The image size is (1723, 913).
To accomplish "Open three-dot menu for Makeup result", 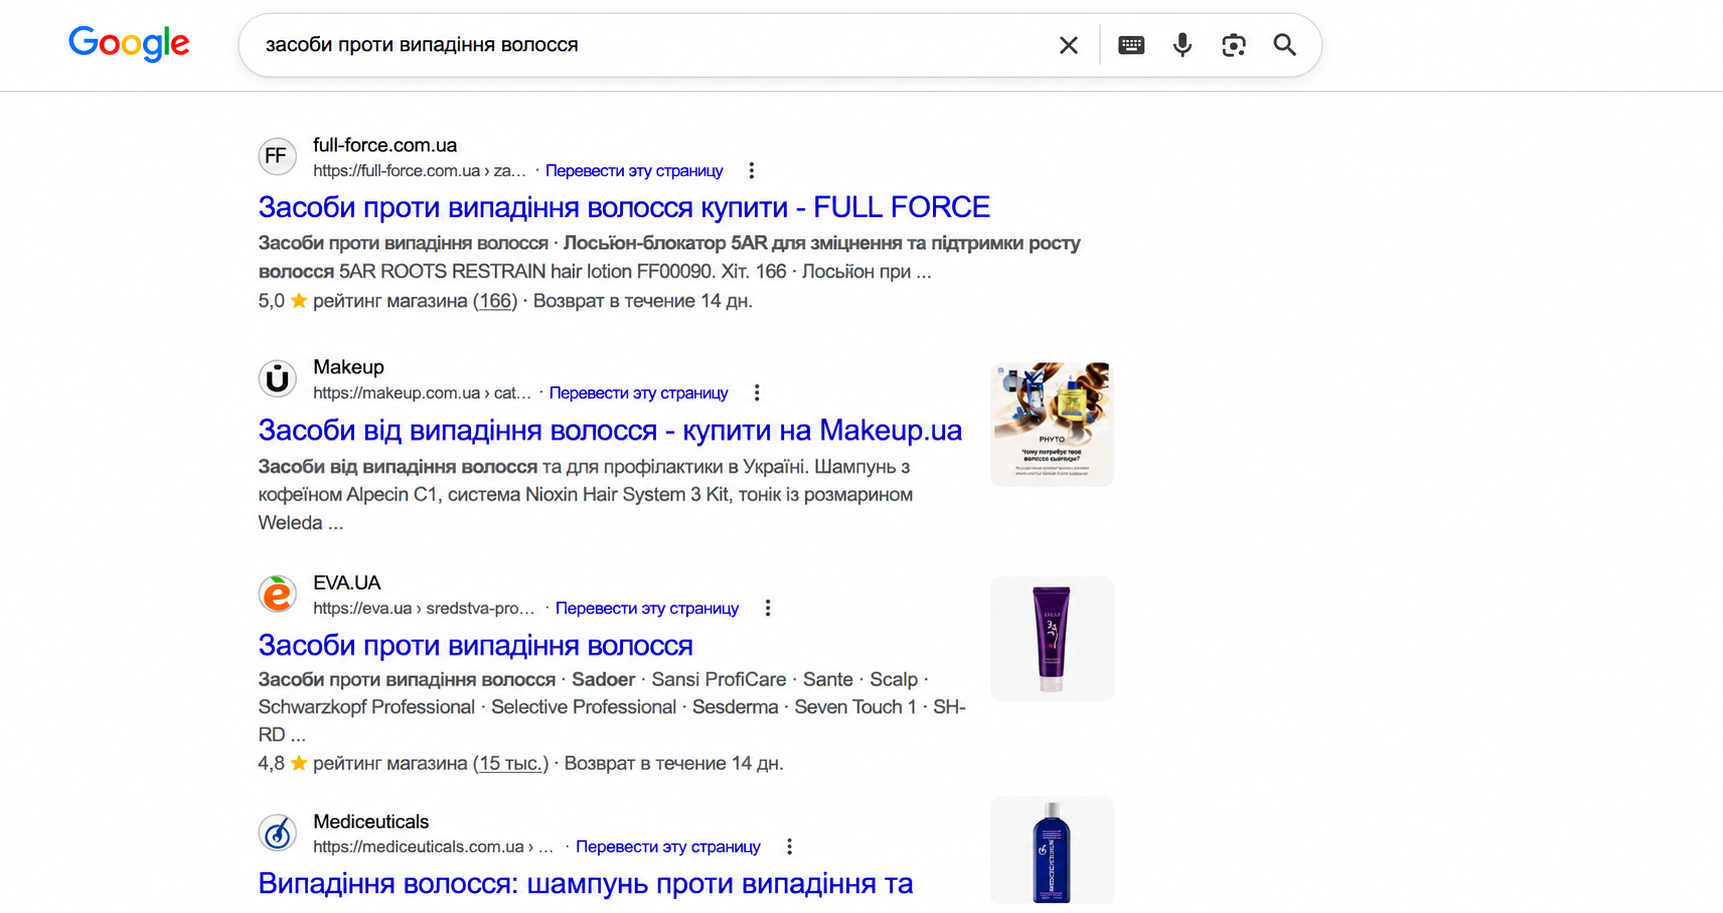I will [757, 393].
